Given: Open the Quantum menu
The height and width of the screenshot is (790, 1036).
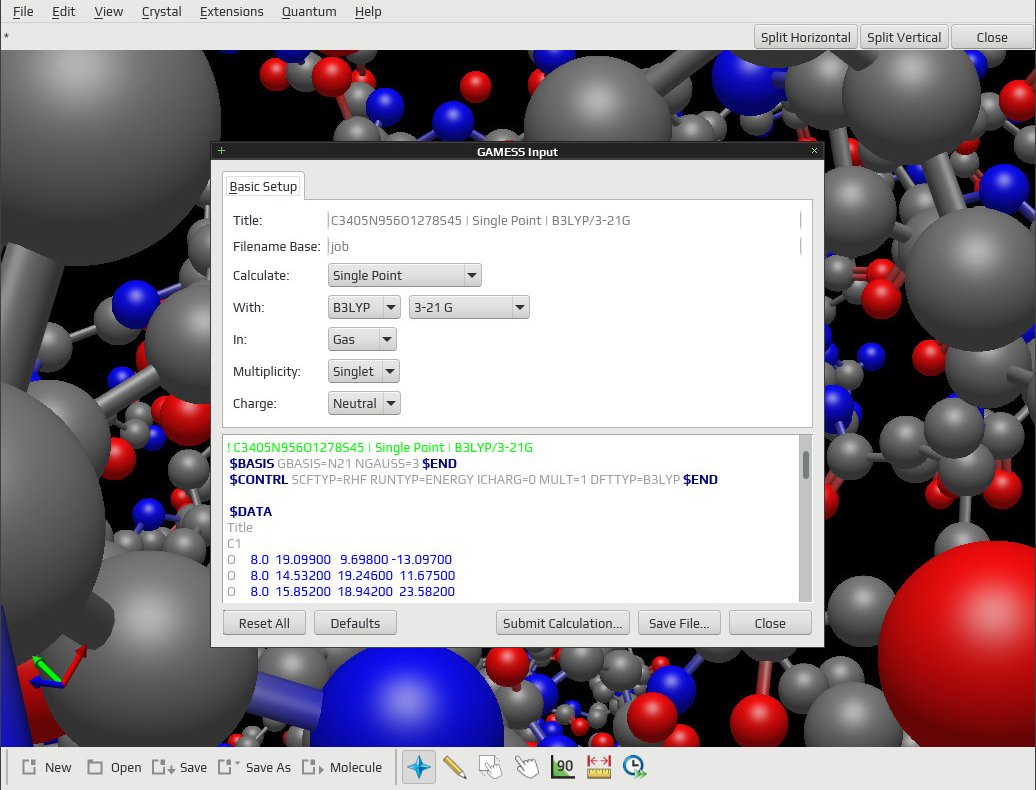Looking at the screenshot, I should (309, 12).
